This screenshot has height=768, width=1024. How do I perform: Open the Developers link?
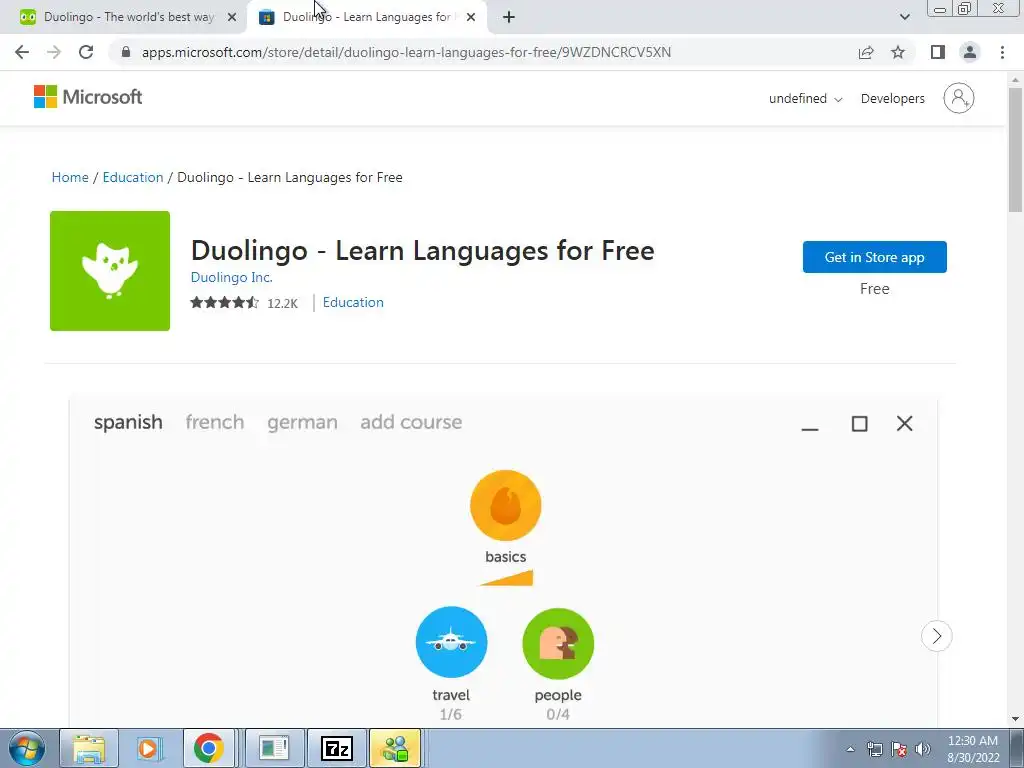(893, 99)
